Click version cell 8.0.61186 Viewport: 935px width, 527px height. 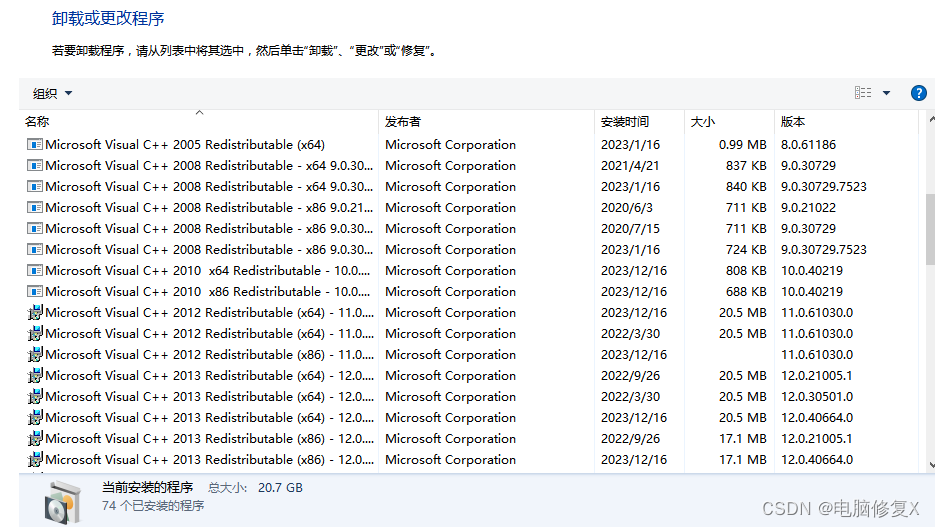click(x=809, y=144)
